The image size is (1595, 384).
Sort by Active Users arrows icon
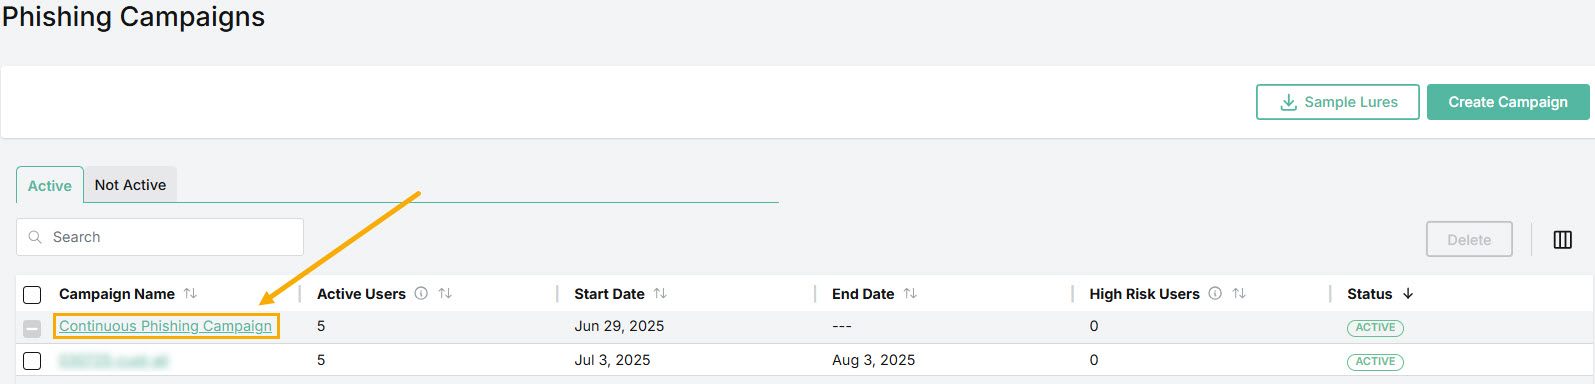[445, 294]
